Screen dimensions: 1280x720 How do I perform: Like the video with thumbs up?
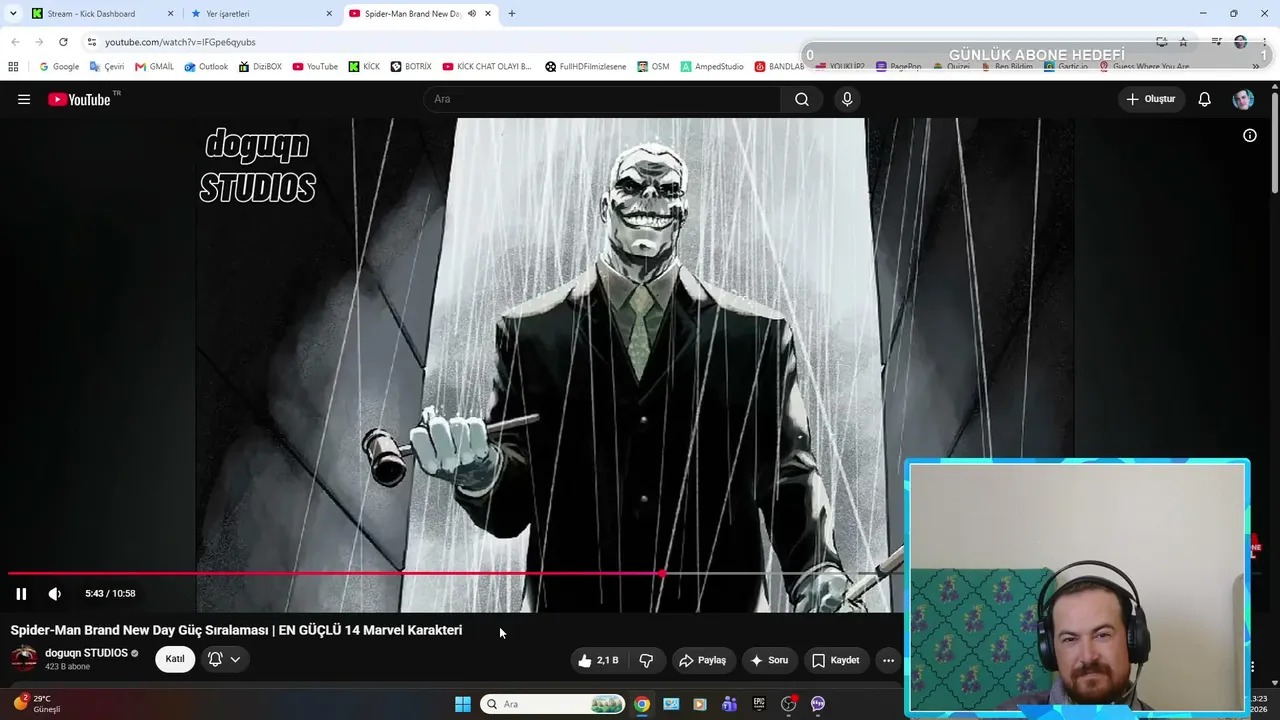(x=598, y=660)
